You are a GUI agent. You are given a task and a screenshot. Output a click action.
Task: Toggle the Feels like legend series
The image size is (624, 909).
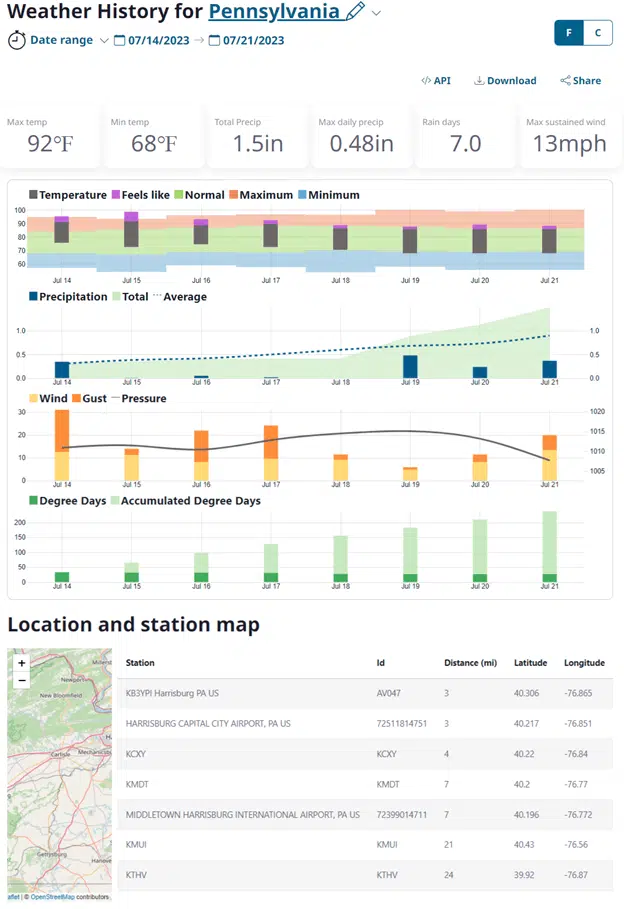140,195
